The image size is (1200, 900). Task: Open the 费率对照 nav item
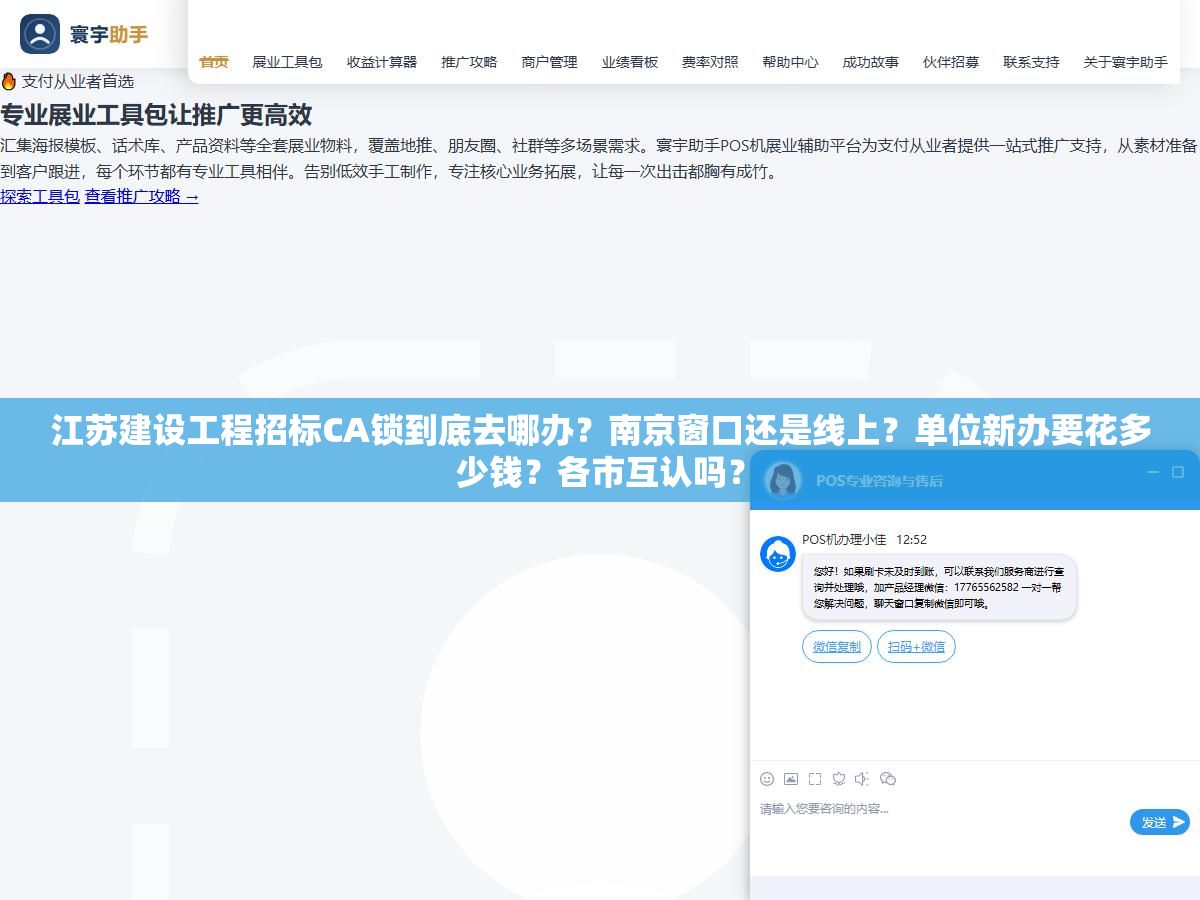click(710, 62)
